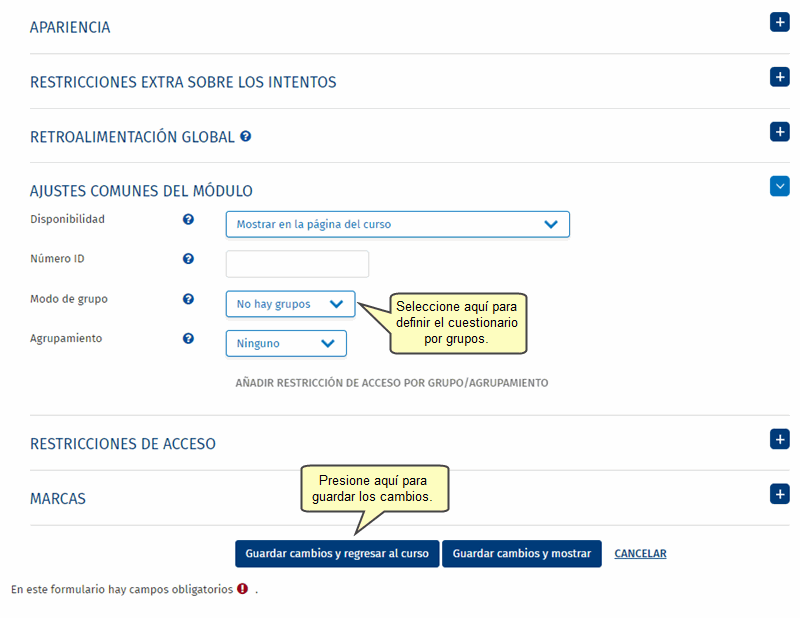Screen dimensions: 800x618
Task: Open help icon next to Retroalimentación global
Action: (246, 136)
